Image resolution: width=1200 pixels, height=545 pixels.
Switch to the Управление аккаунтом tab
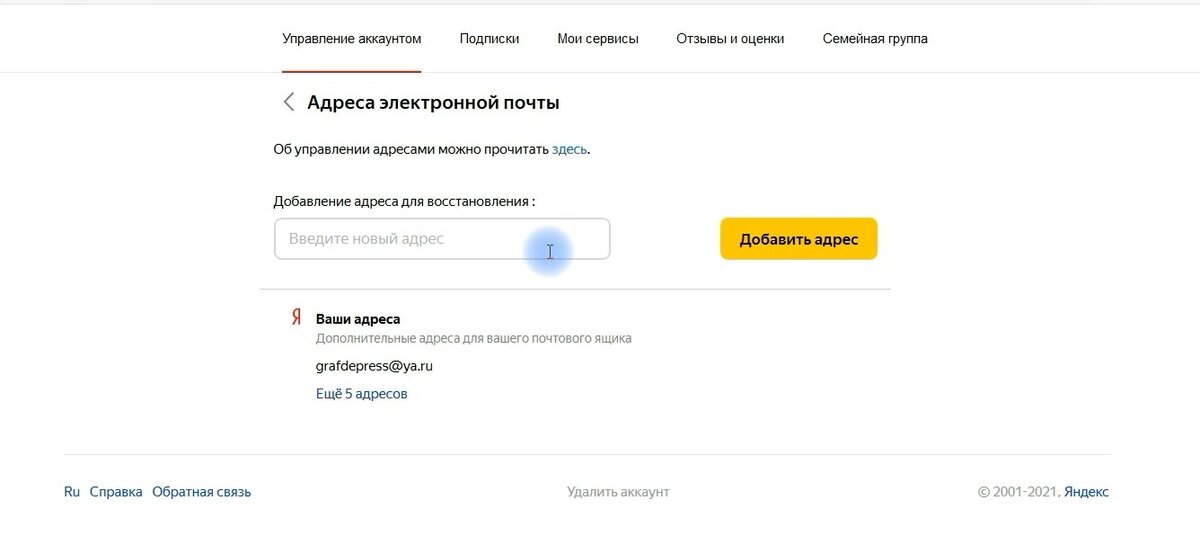point(352,39)
